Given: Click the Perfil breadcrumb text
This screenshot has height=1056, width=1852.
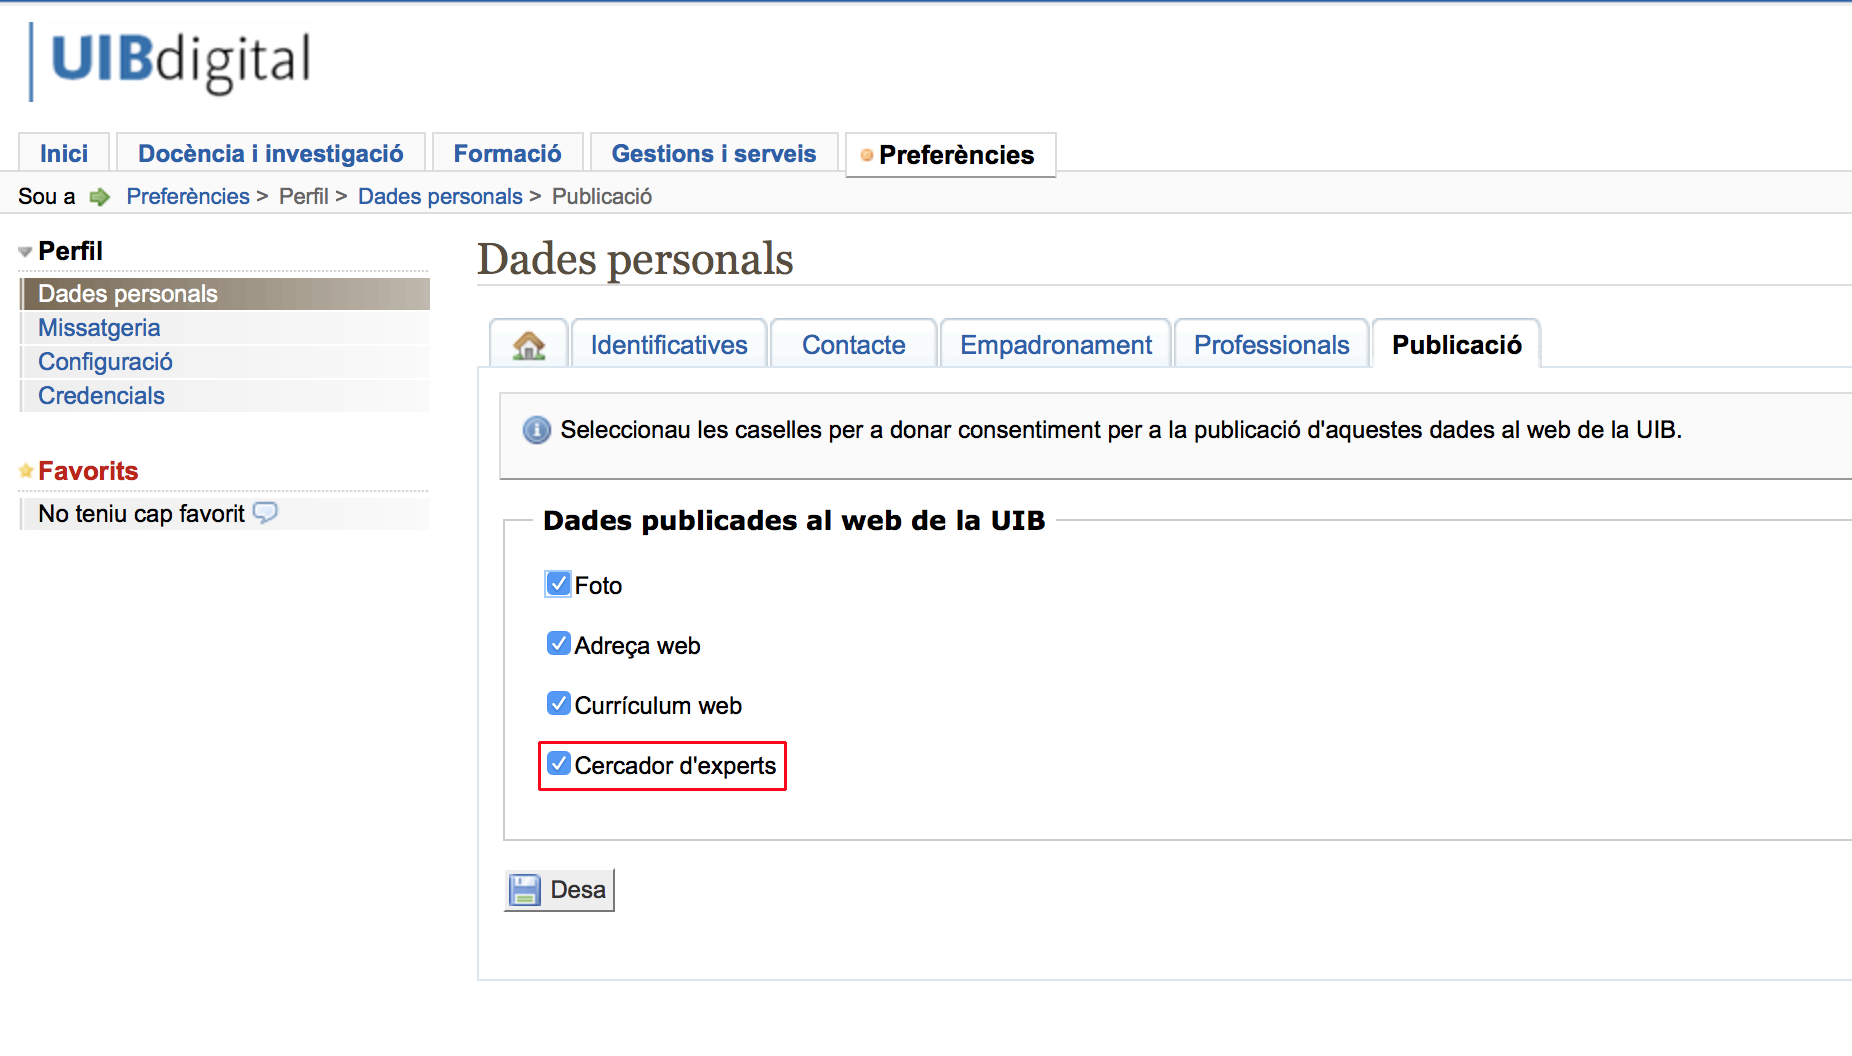Looking at the screenshot, I should click(x=304, y=197).
